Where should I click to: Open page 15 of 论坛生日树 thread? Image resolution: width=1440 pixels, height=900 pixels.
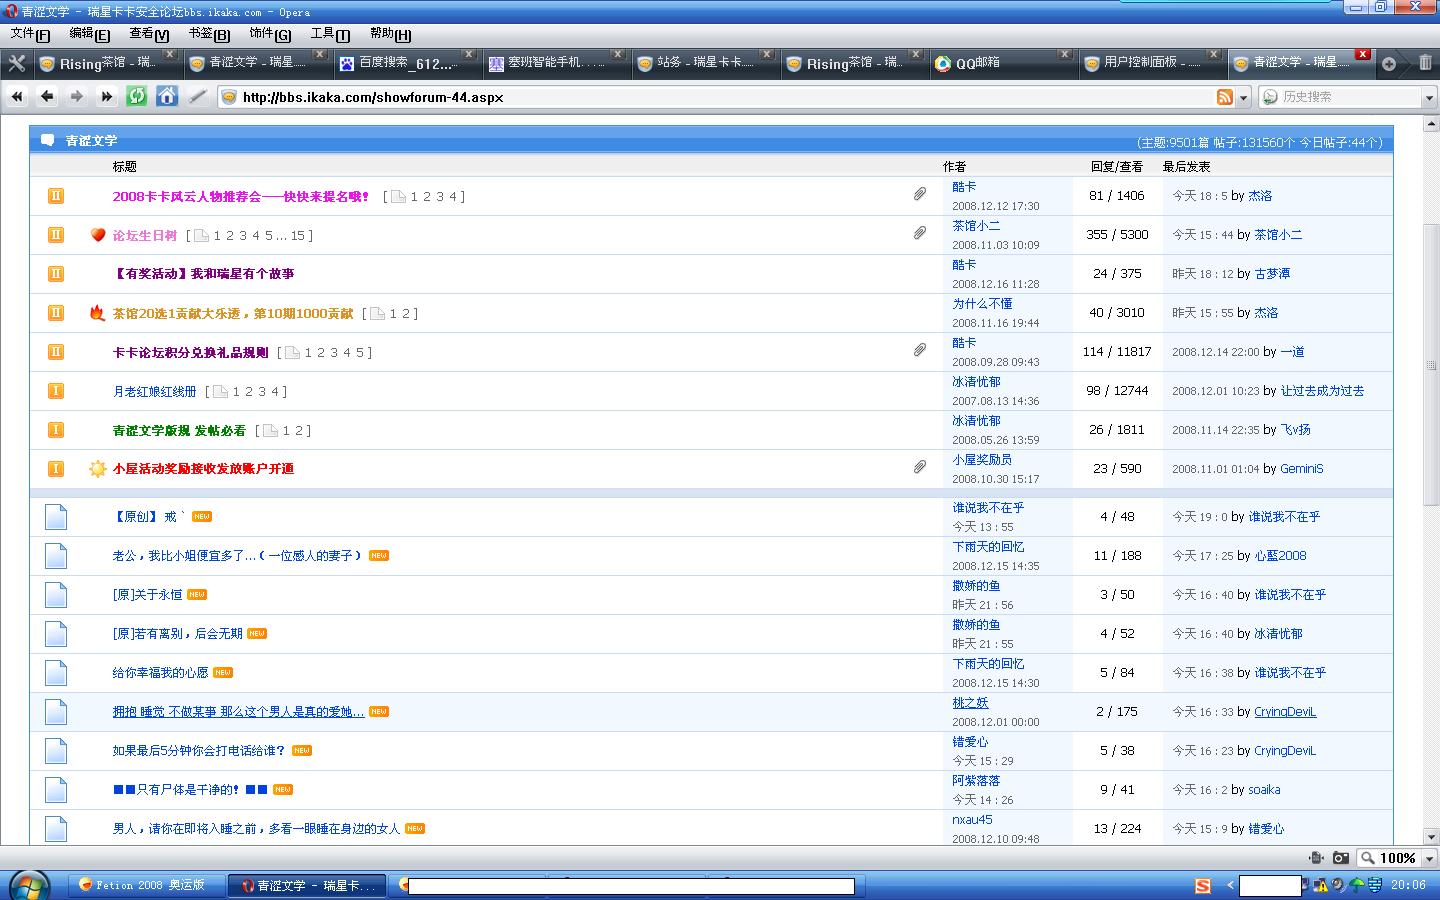(297, 236)
